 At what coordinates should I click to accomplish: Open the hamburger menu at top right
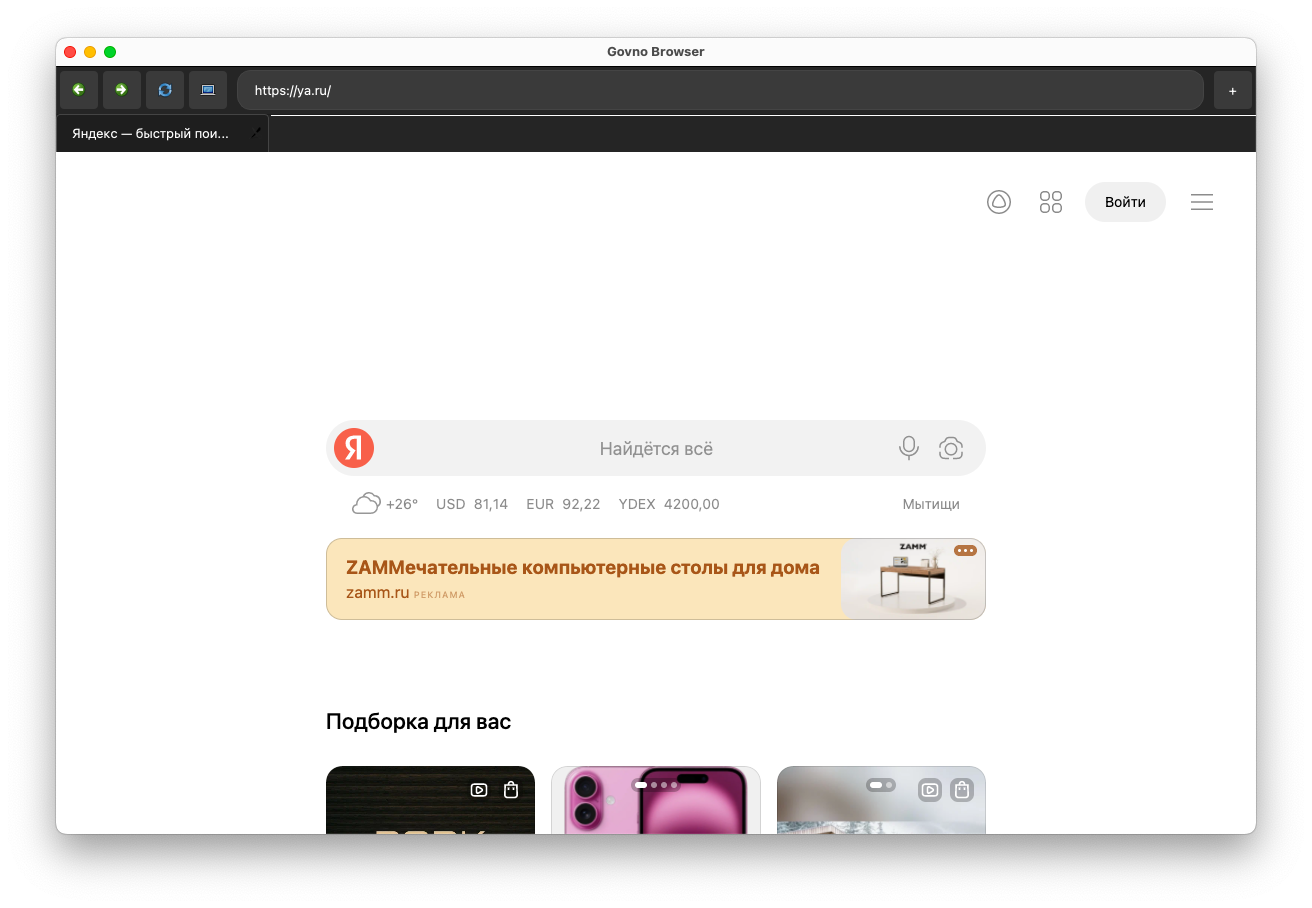pyautogui.click(x=1202, y=202)
